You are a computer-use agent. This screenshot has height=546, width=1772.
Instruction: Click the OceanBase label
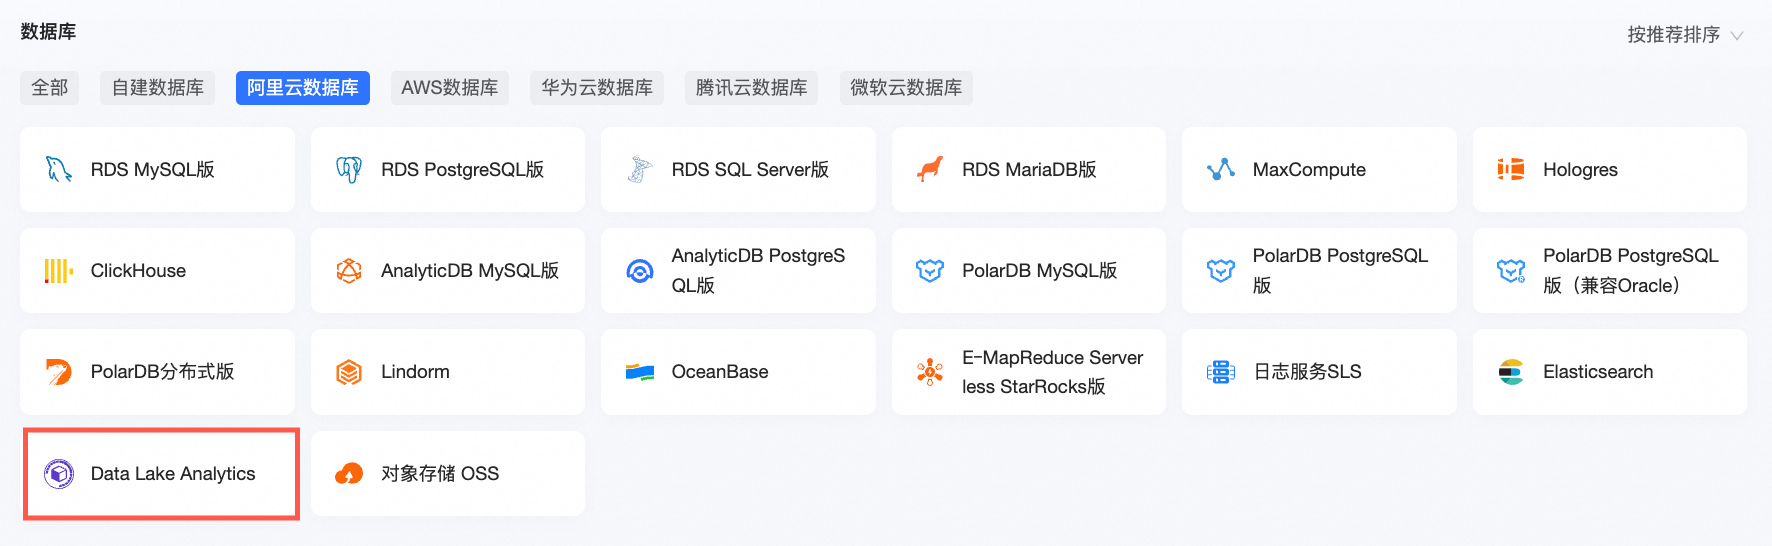[x=720, y=372]
